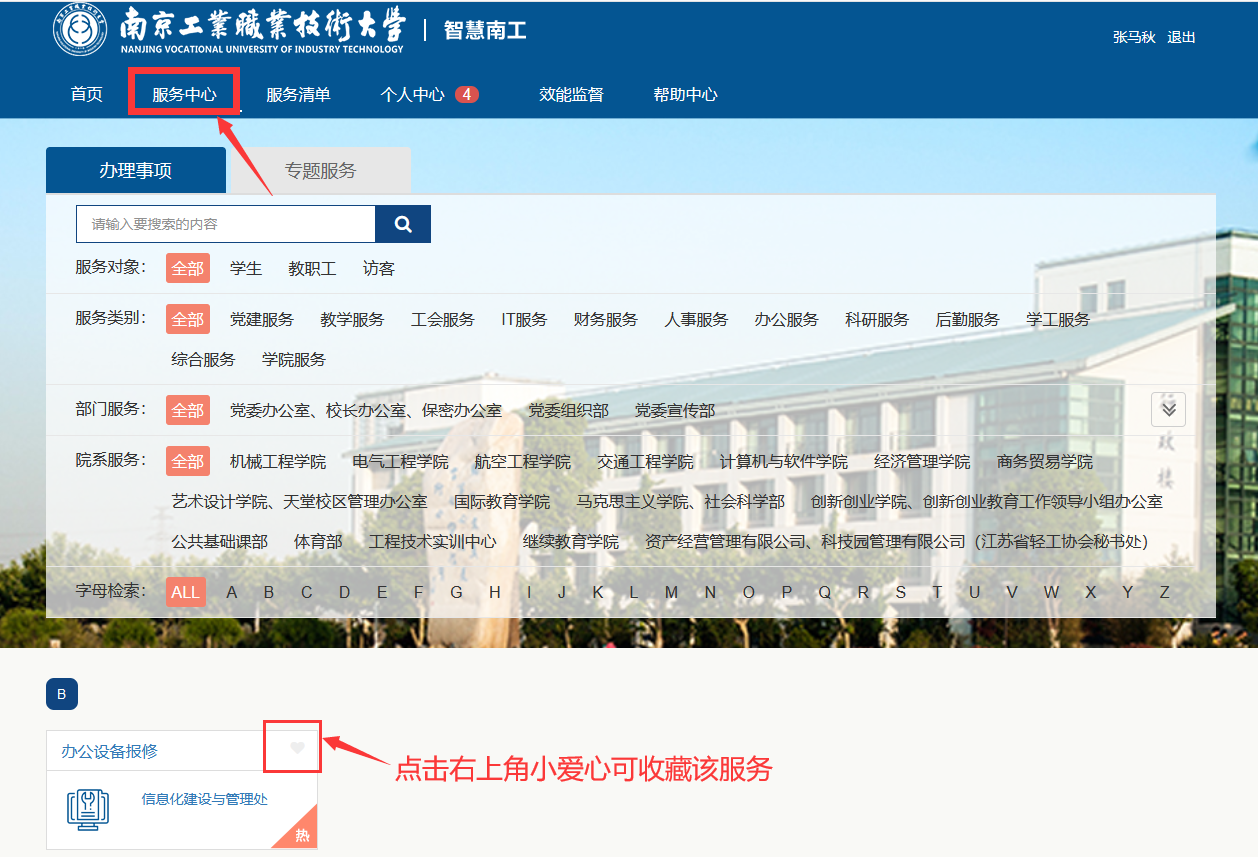The image size is (1258, 857).
Task: Open the 服务中心 menu item
Action: [184, 95]
